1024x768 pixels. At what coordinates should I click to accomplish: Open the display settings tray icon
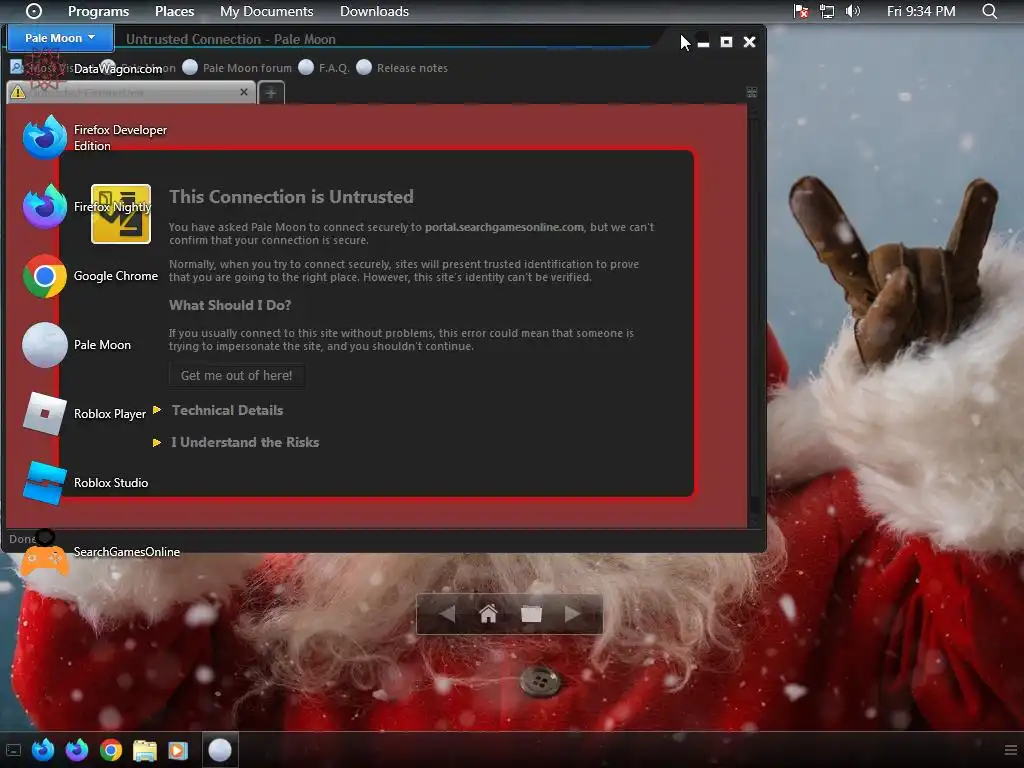(827, 11)
